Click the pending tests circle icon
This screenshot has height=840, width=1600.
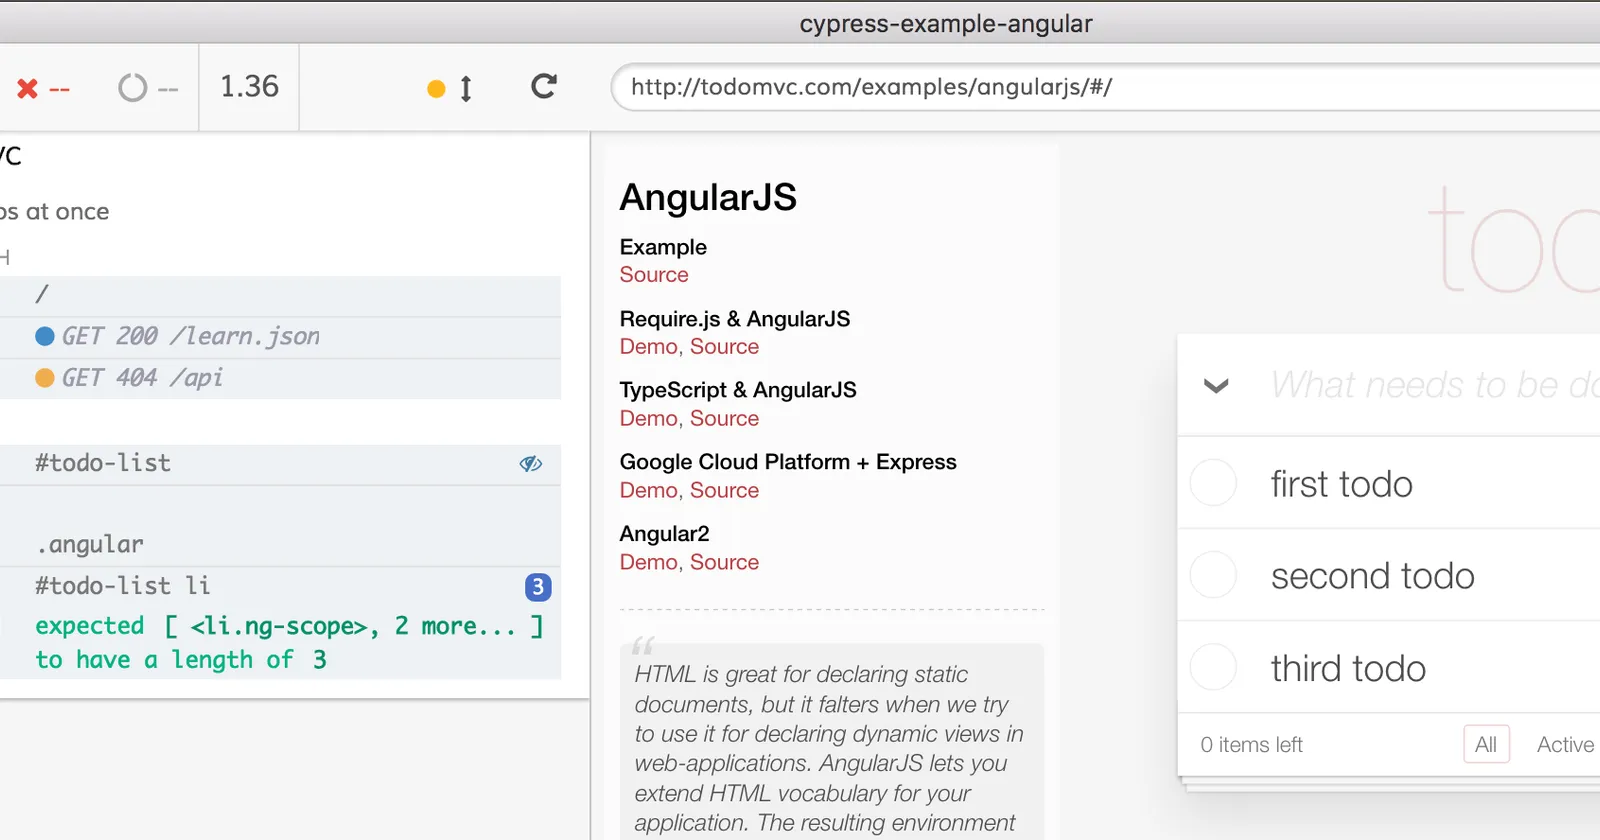click(x=132, y=89)
